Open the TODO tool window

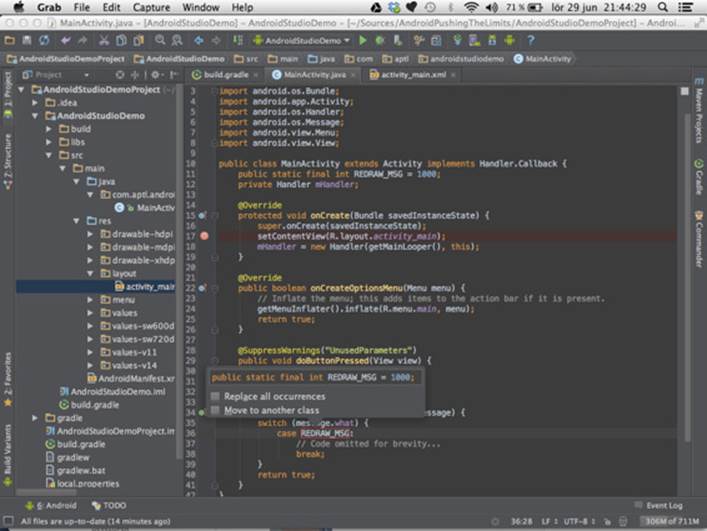point(109,505)
